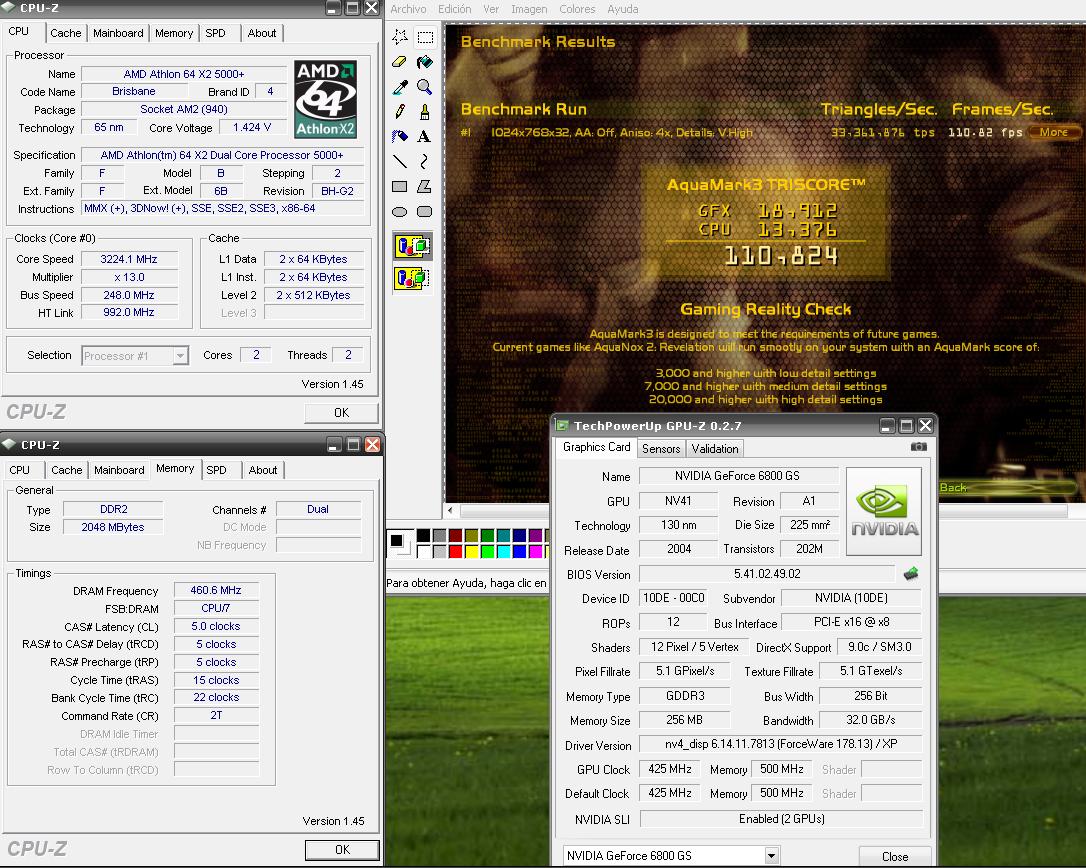Open the Ayuda menu in Paint

pyautogui.click(x=623, y=9)
